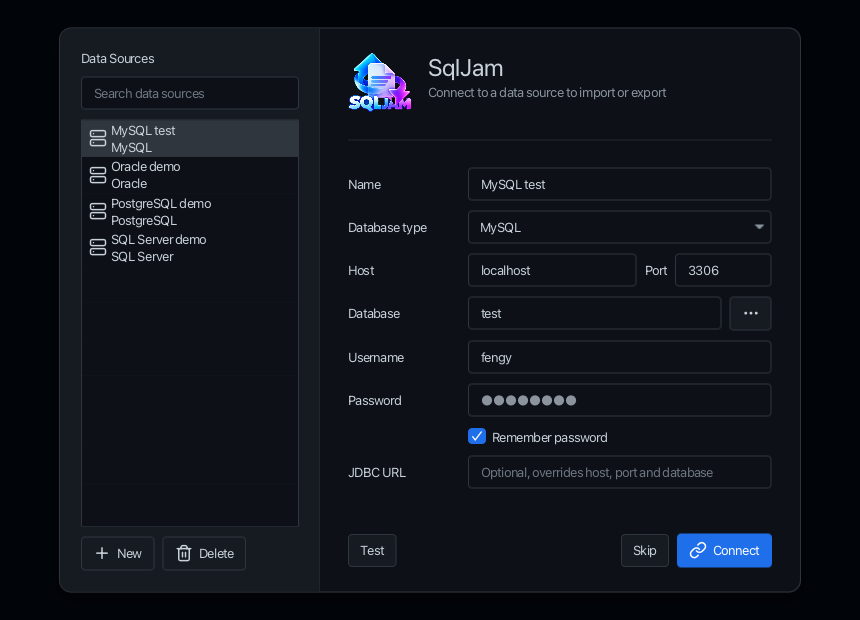Create a new data source
860x620 pixels.
(x=118, y=553)
